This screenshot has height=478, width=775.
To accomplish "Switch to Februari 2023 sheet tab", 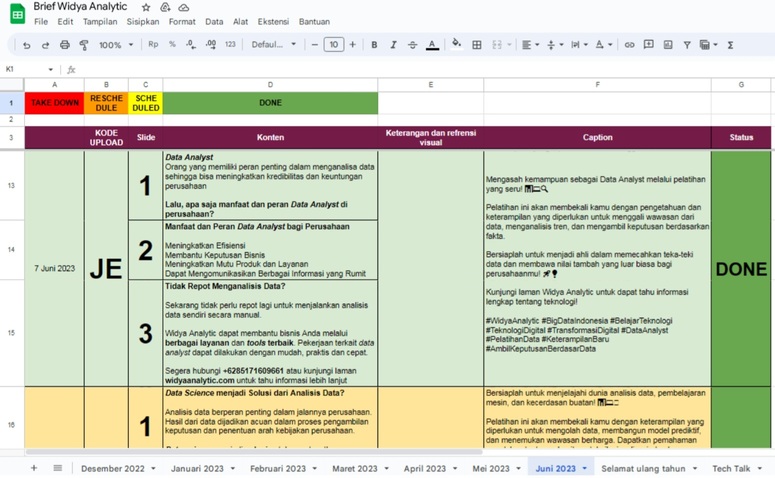I will 278,469.
